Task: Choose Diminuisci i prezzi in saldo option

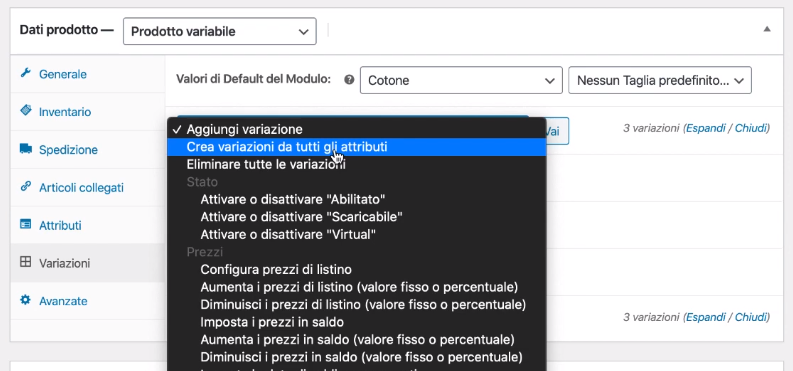Action: coord(357,357)
